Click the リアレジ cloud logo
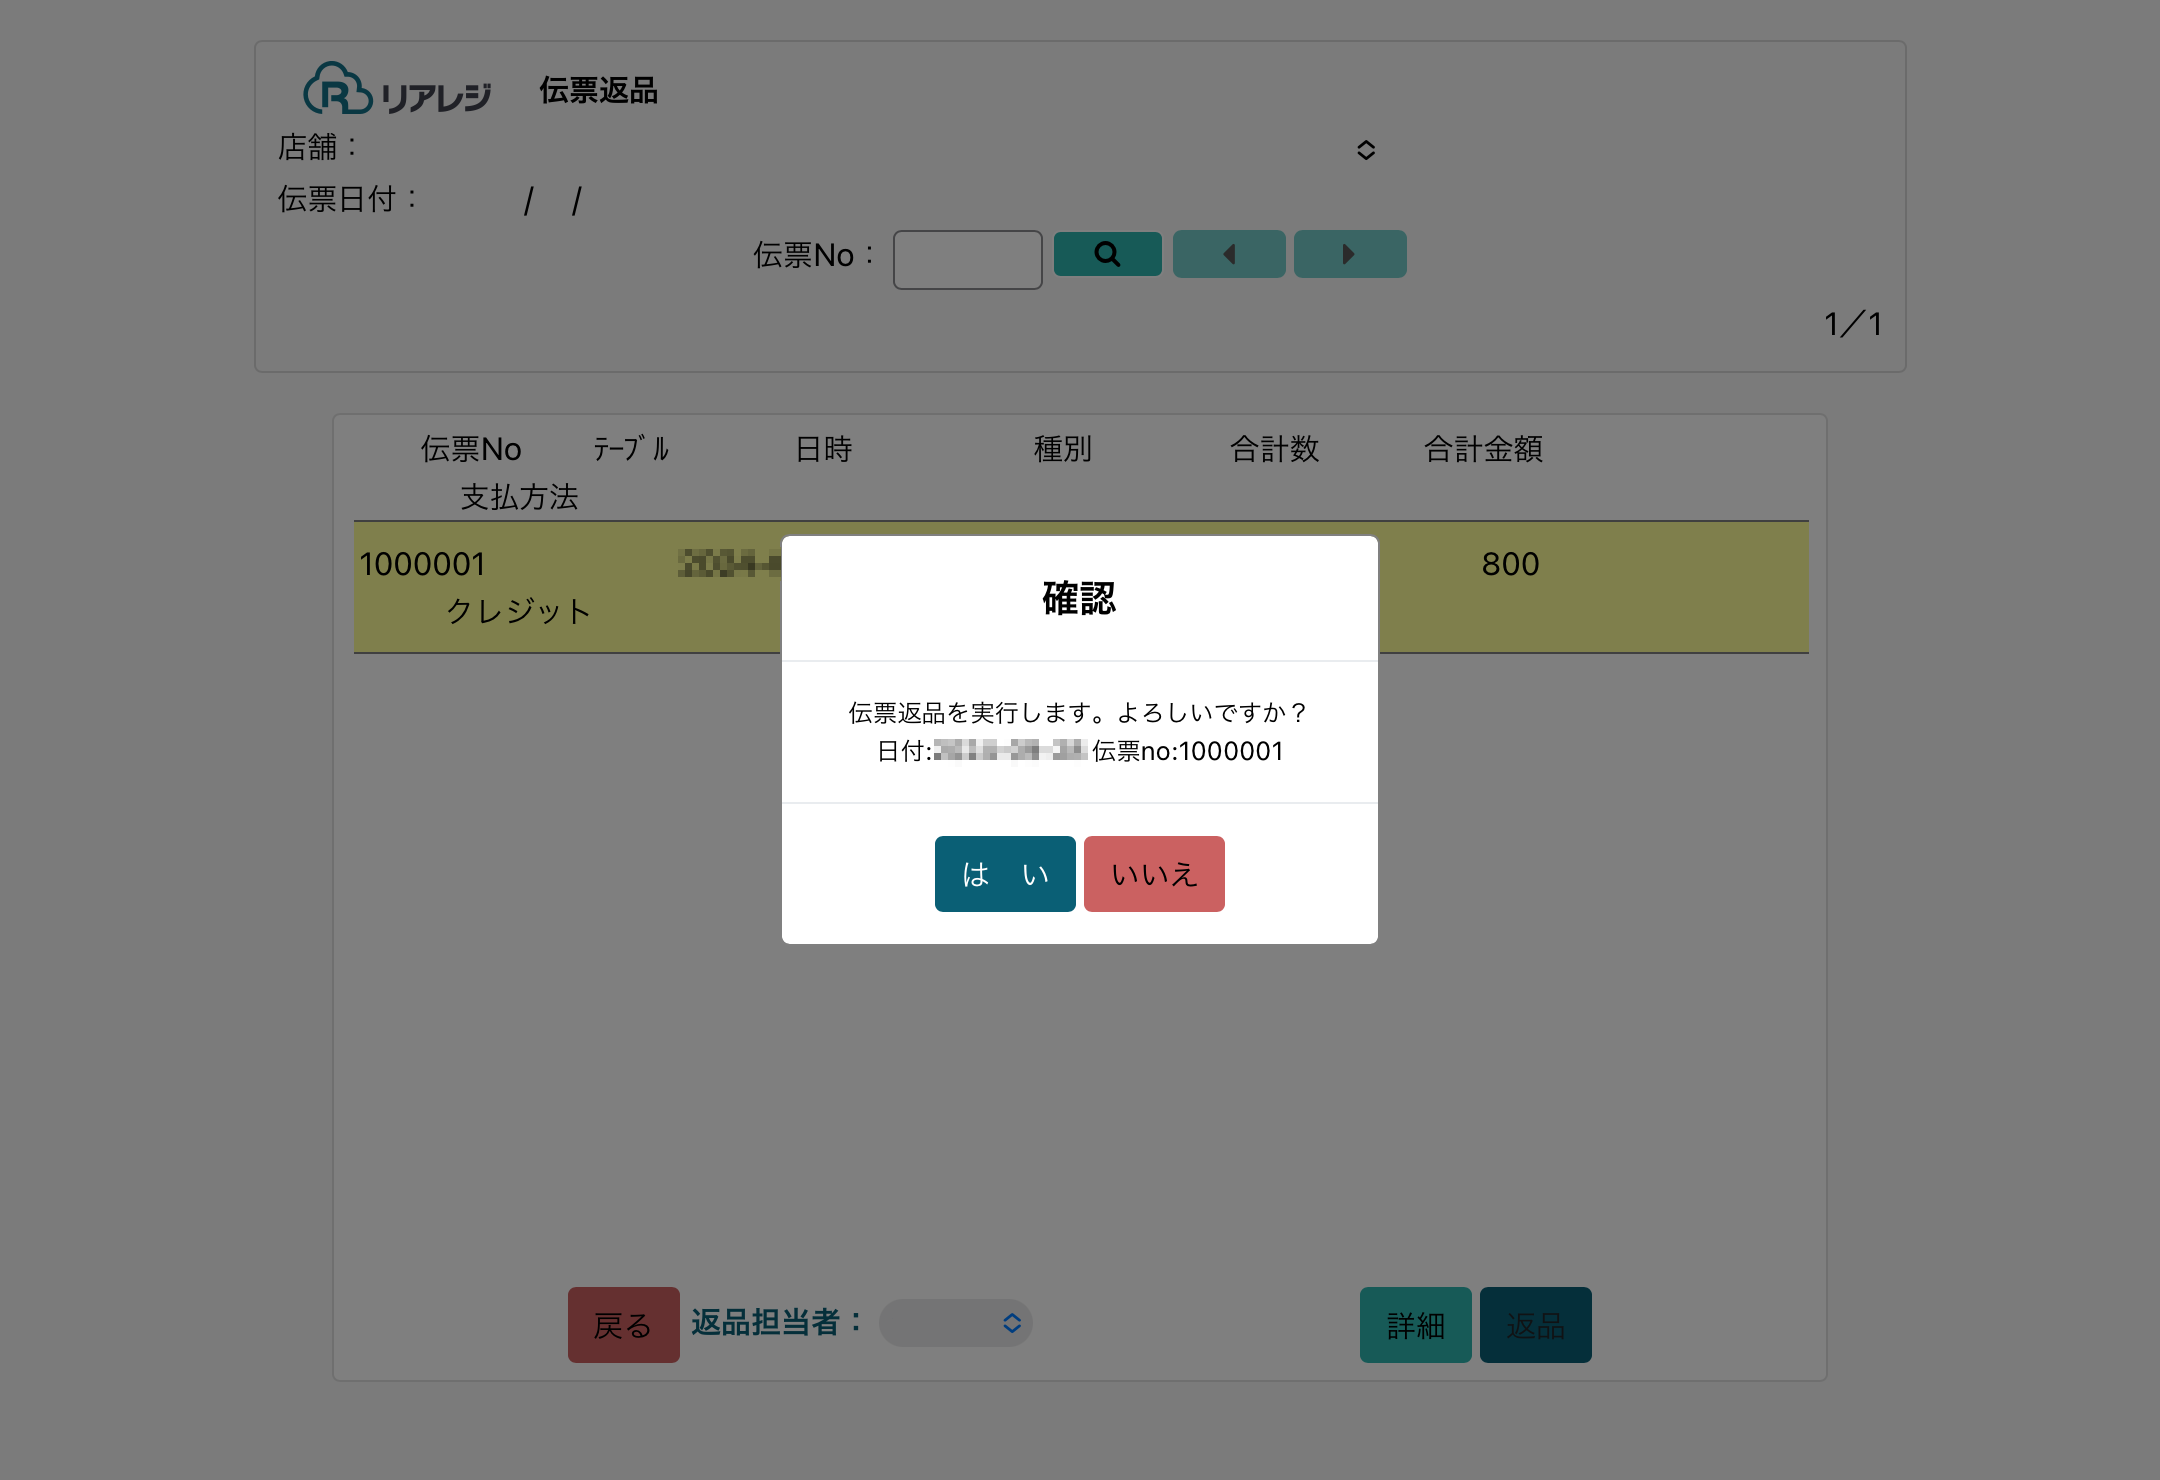Screen dimensions: 2160x1480 pos(397,90)
